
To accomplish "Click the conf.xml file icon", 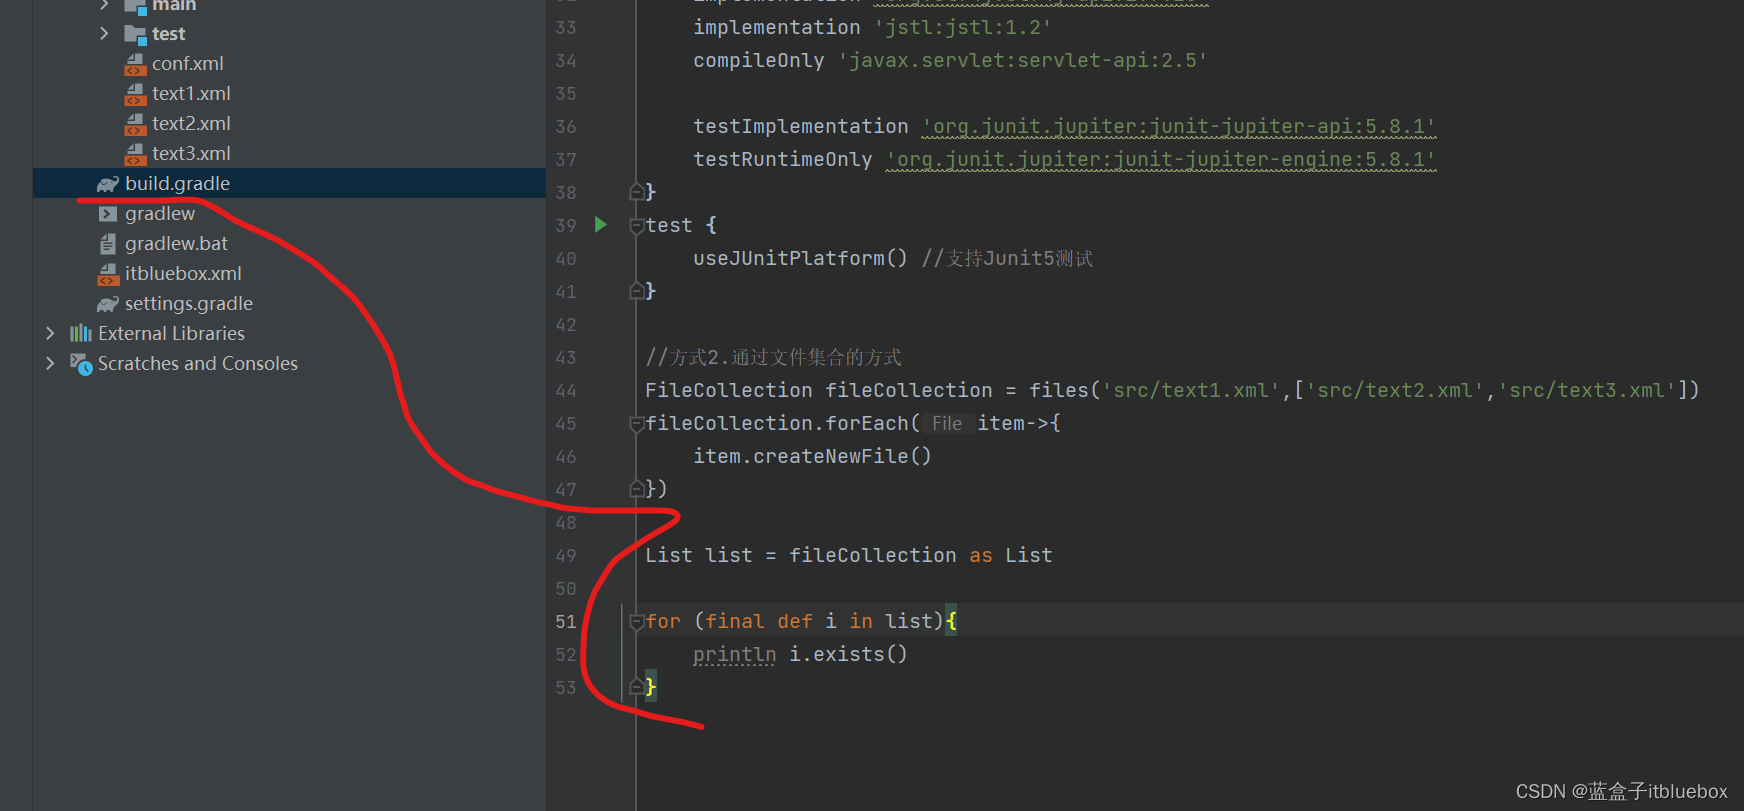I will [135, 64].
